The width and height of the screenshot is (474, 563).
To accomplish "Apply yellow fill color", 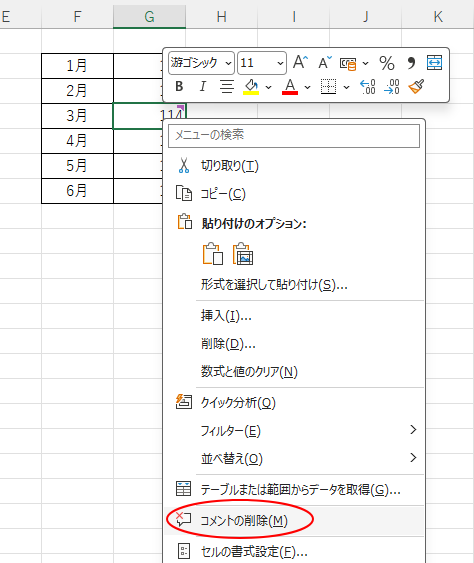I will pos(251,87).
